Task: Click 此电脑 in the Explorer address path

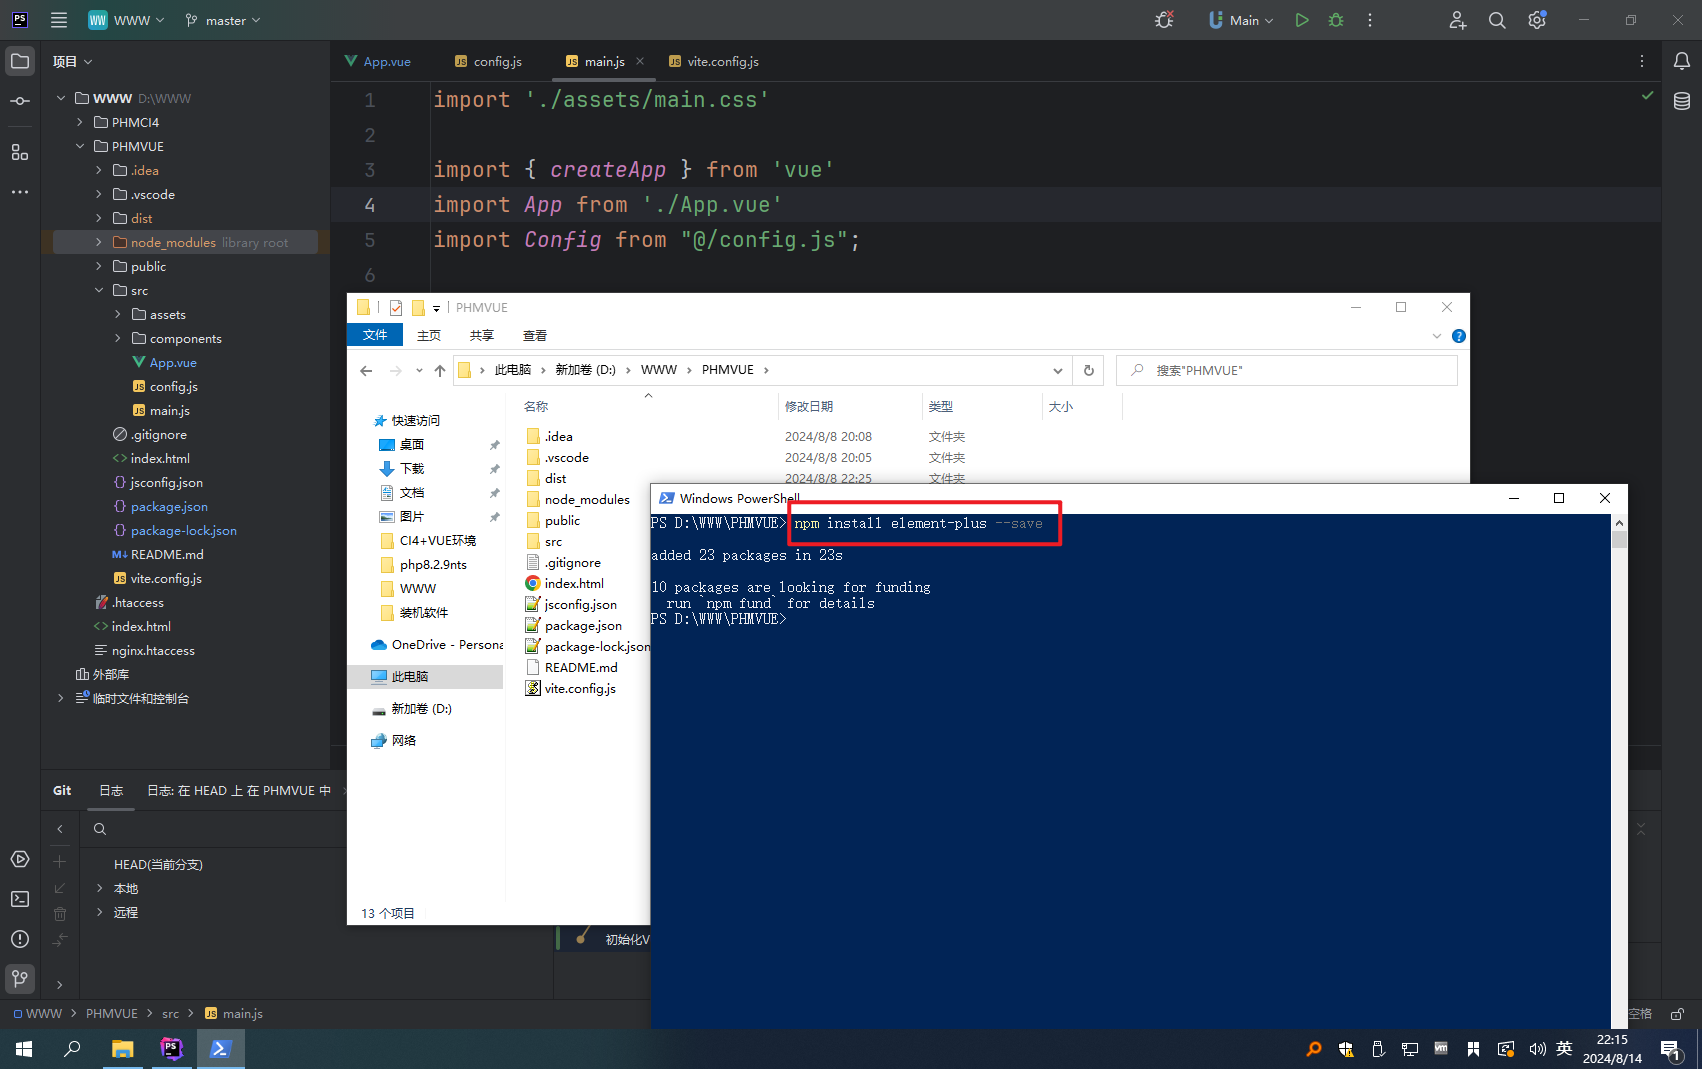Action: [513, 370]
